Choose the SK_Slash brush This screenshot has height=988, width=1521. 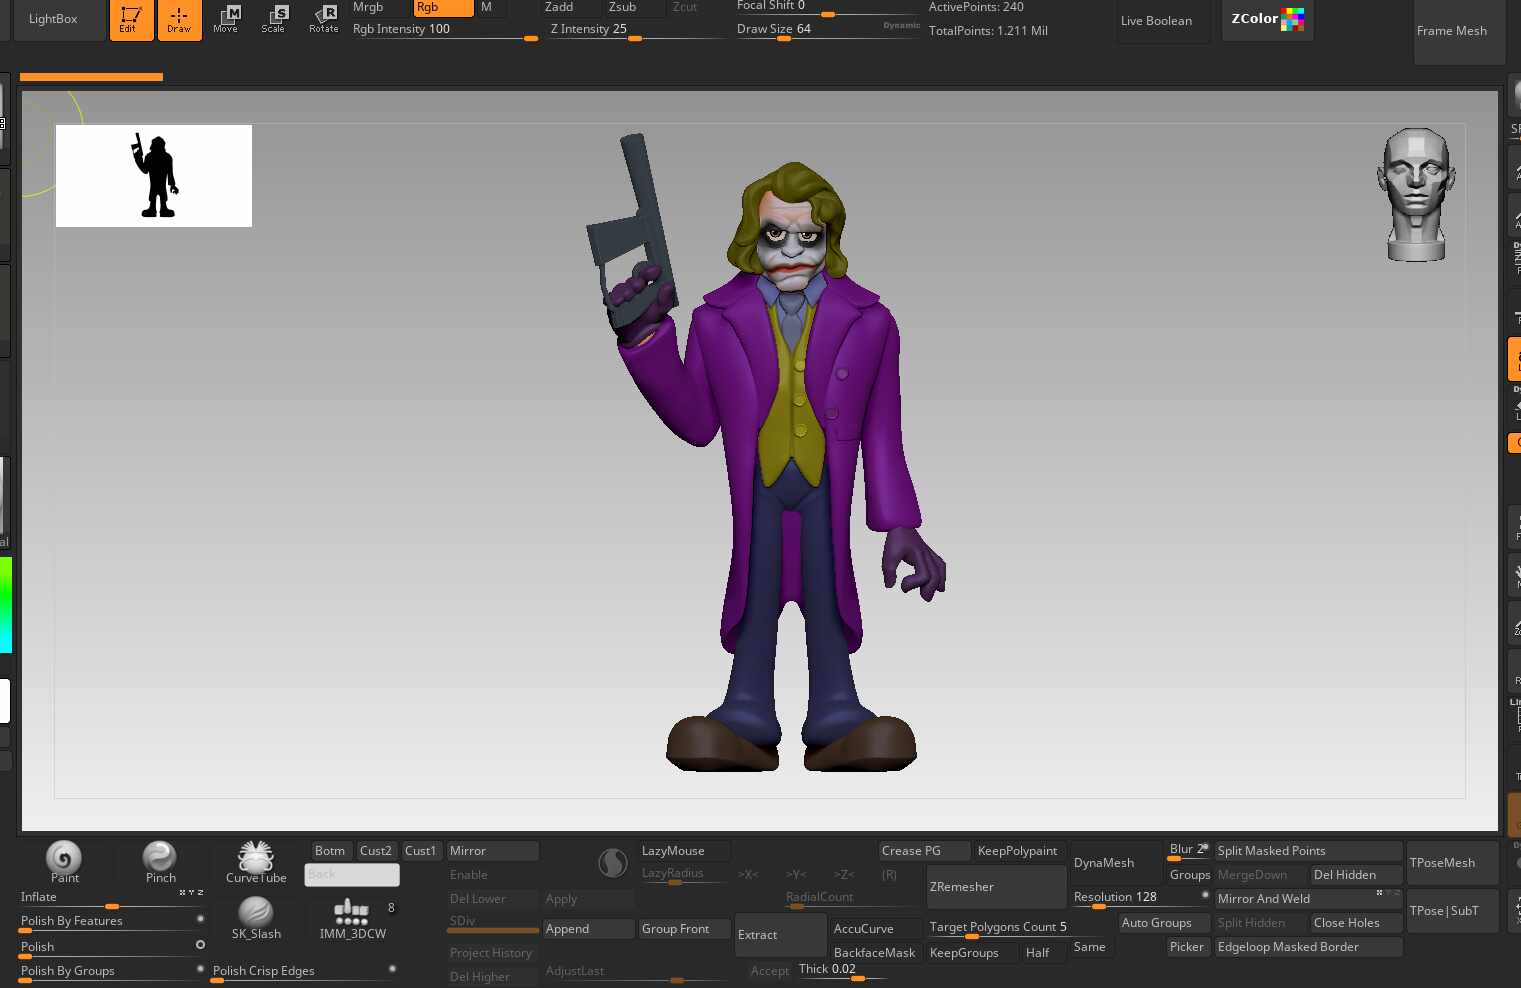point(256,916)
